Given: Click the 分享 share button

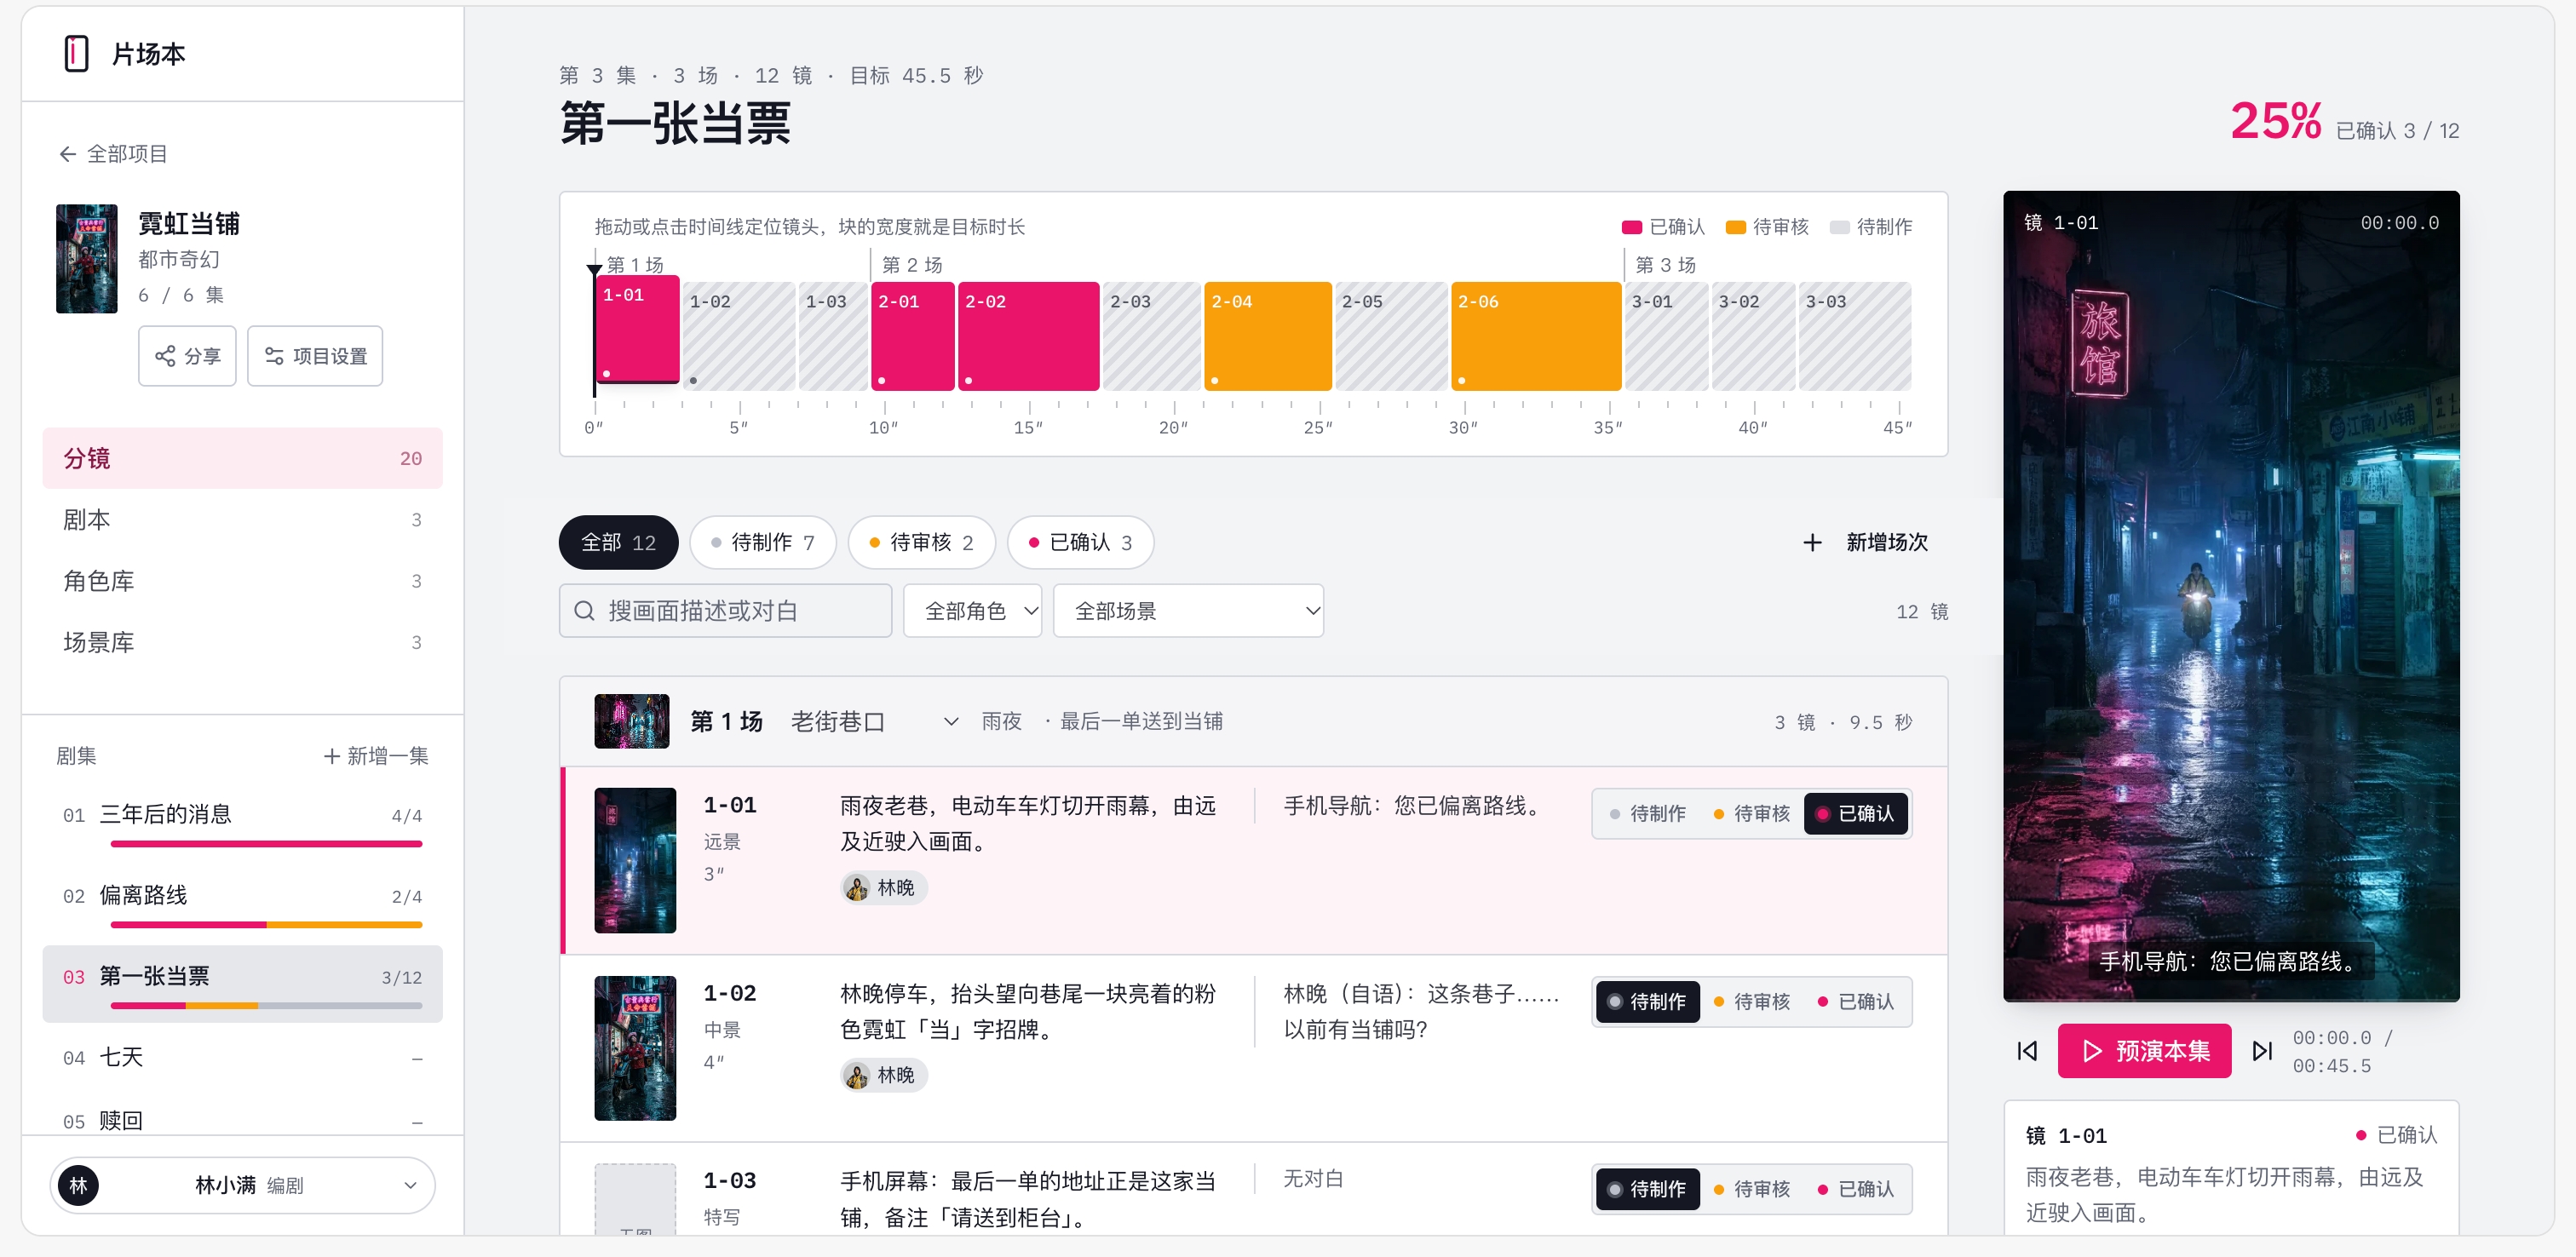Looking at the screenshot, I should [x=187, y=356].
